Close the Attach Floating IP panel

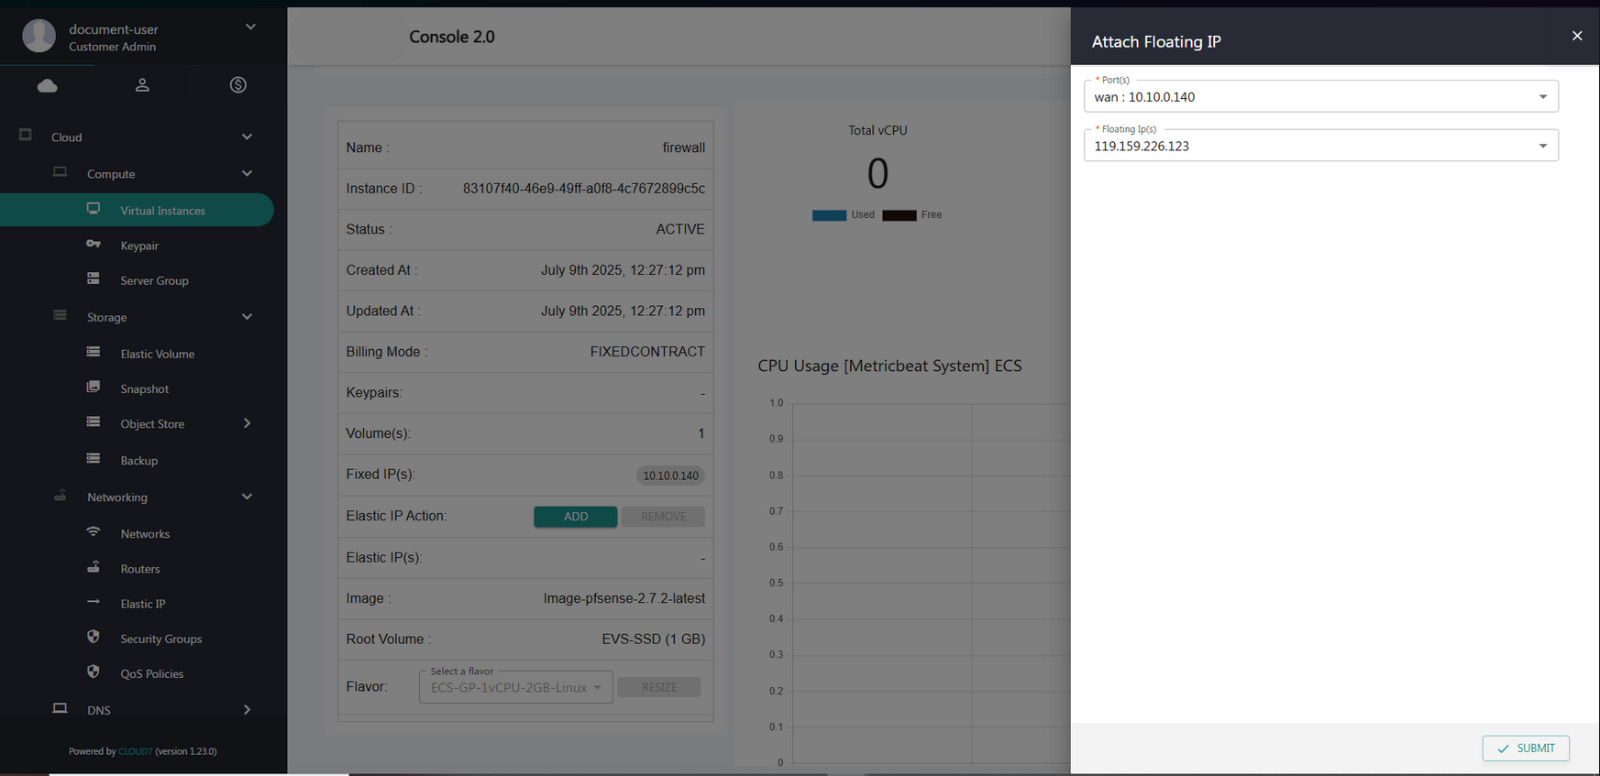click(x=1577, y=36)
